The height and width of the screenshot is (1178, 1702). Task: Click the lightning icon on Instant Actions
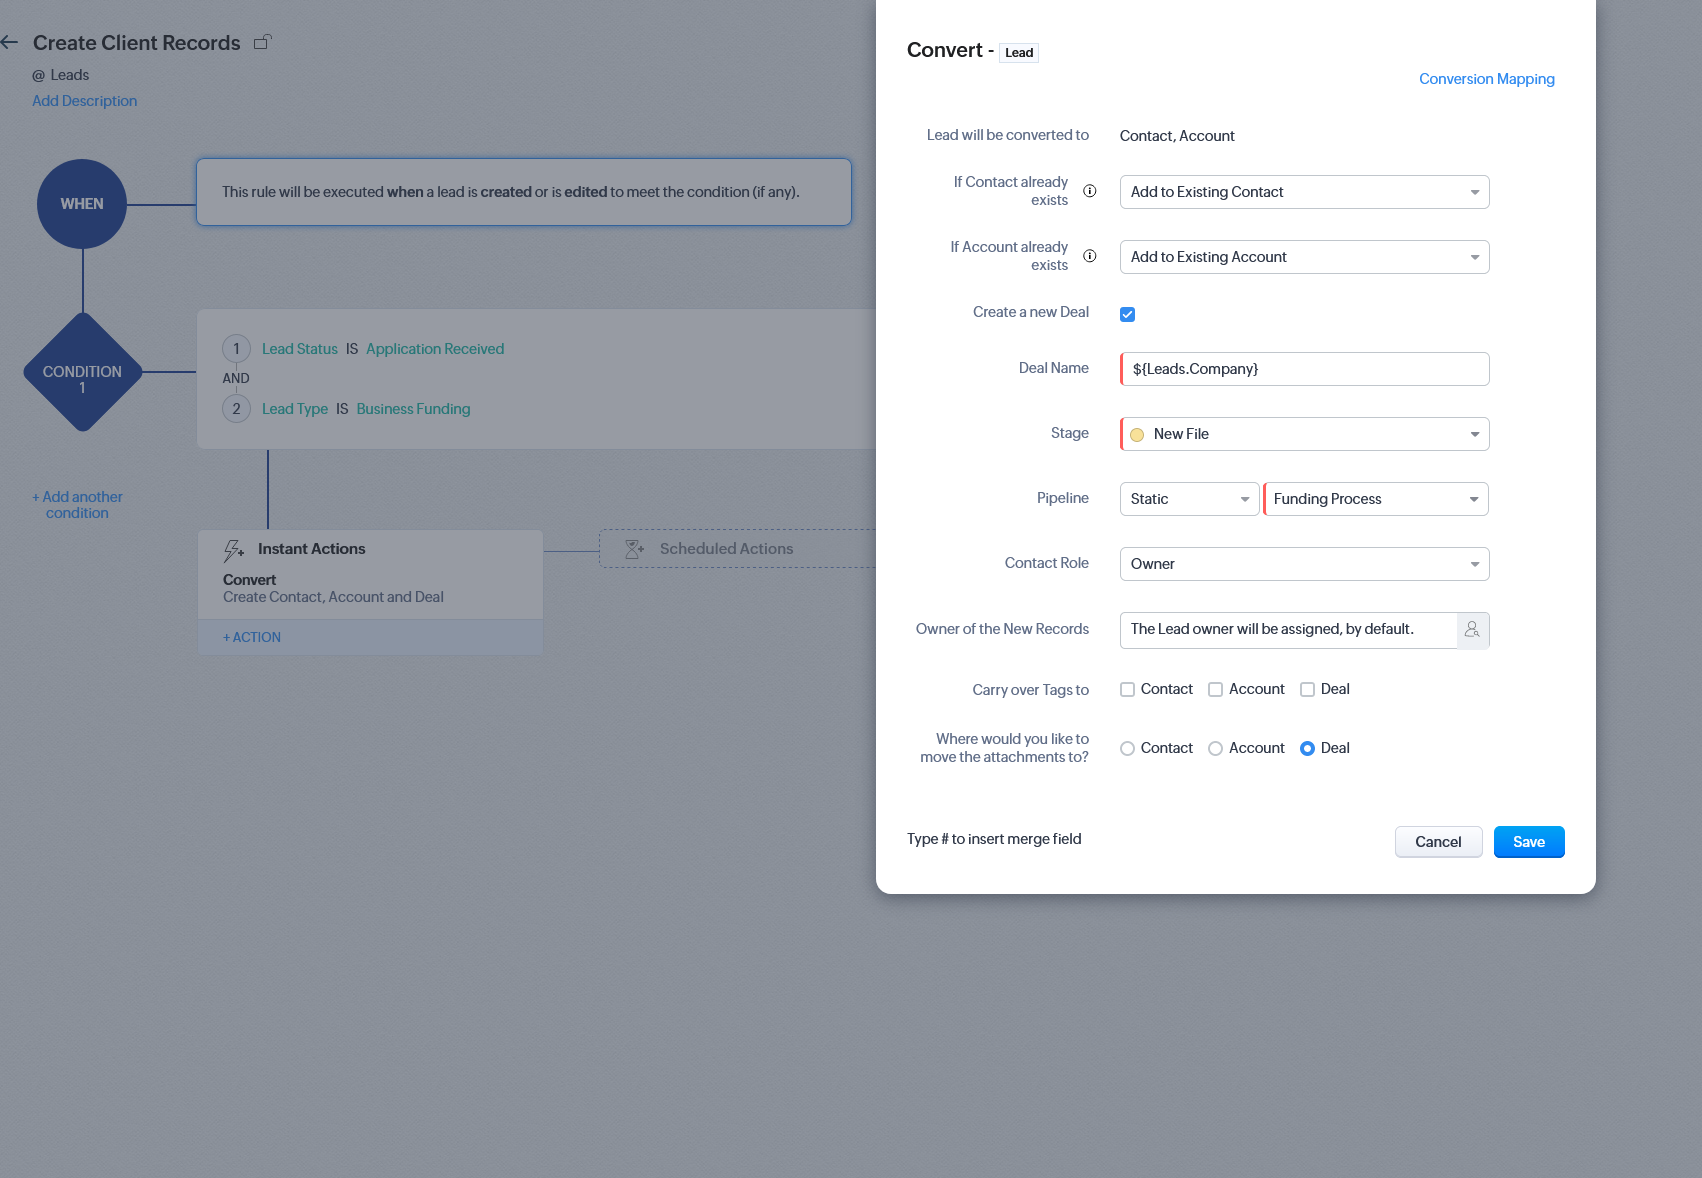tap(234, 548)
